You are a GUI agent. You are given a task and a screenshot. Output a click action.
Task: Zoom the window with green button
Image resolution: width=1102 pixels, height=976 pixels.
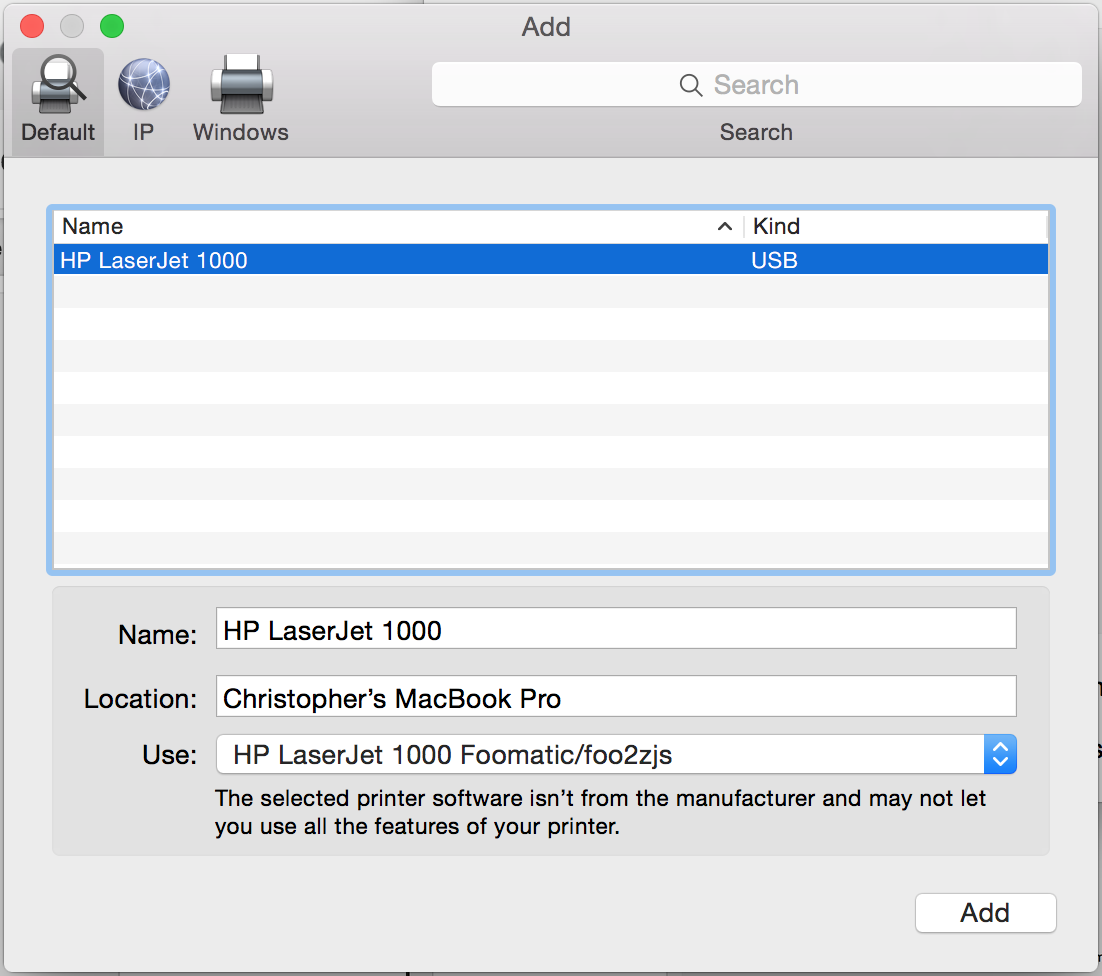112,26
